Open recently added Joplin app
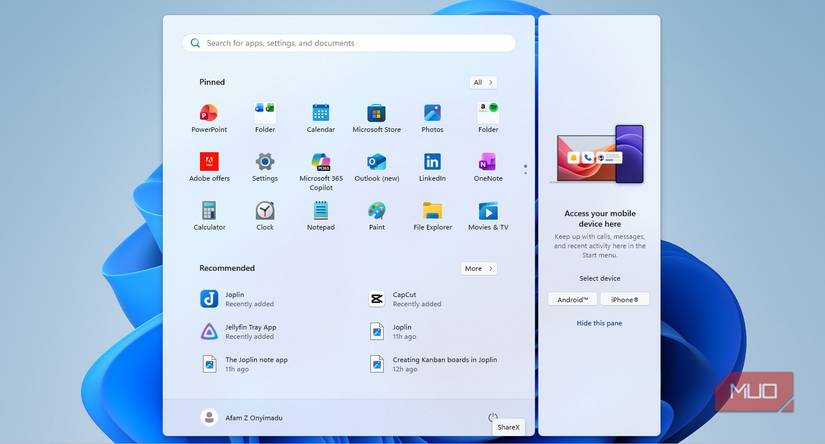Viewport: 825px width, 444px height. coord(237,299)
